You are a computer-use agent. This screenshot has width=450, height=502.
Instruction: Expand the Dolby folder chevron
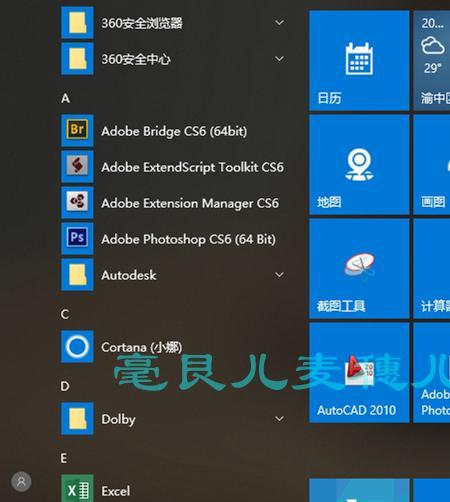pos(279,419)
